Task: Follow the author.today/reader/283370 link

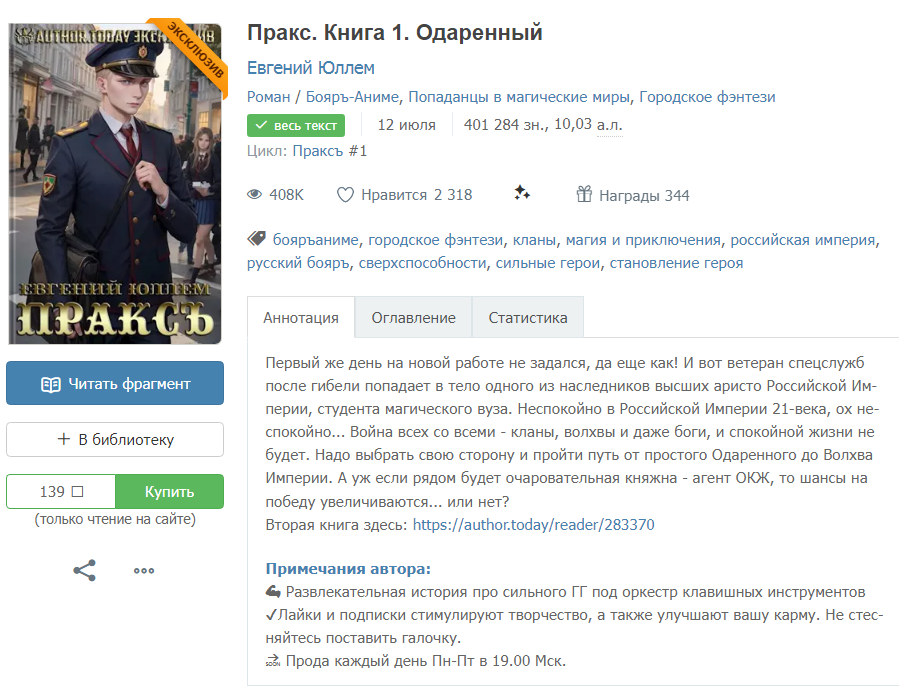Action: pos(533,525)
